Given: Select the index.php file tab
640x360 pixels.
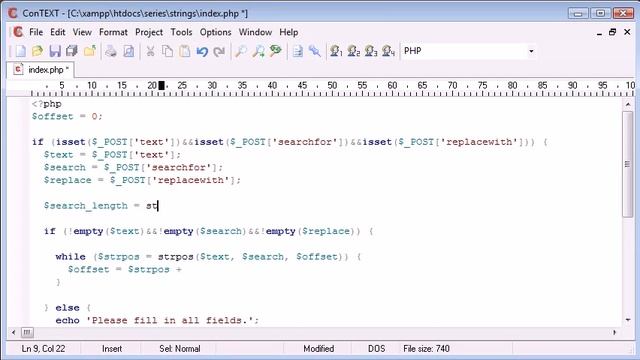Looking at the screenshot, I should 41,70.
